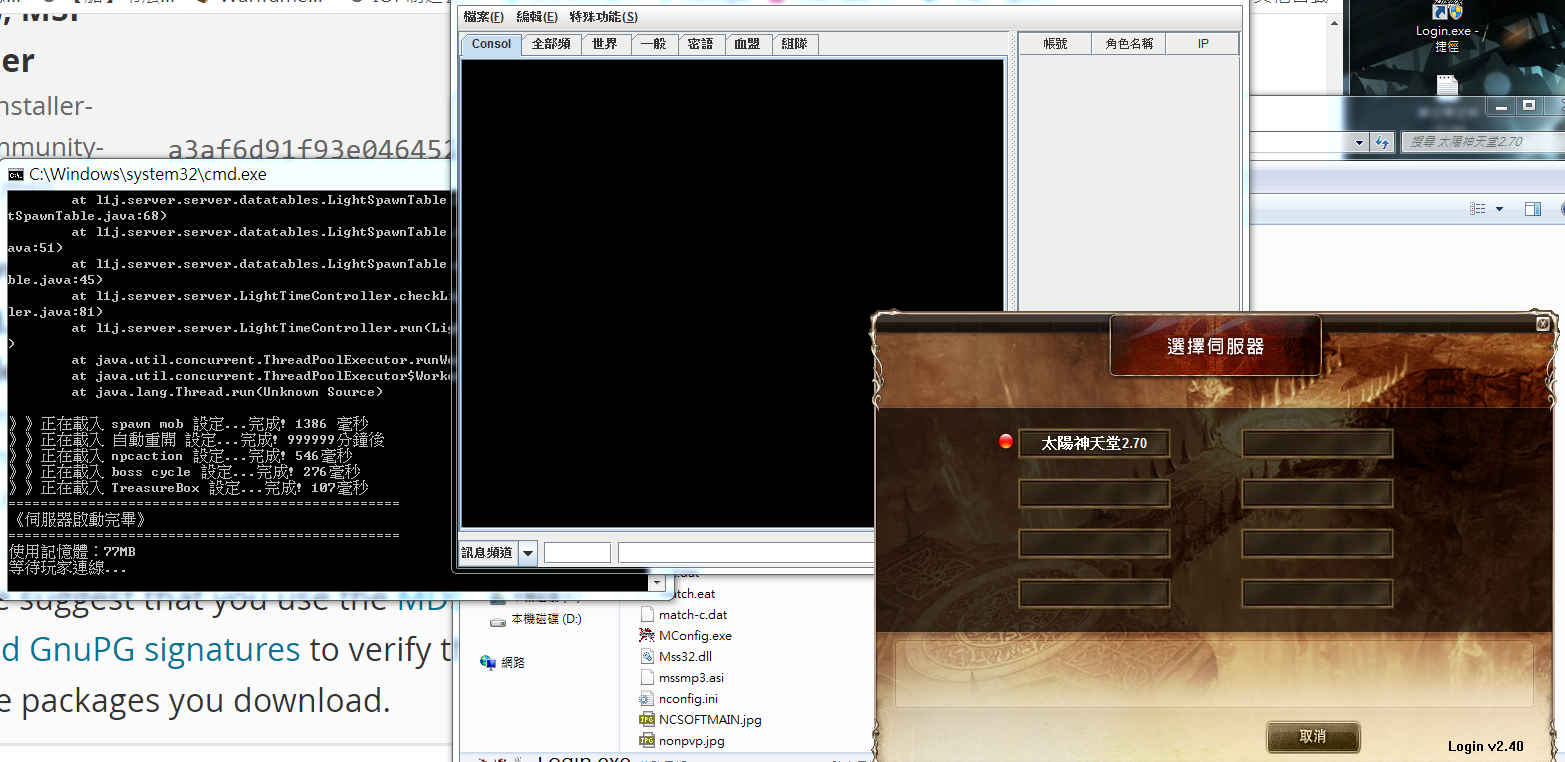Minimize the Explorer window
The height and width of the screenshot is (762, 1565).
pyautogui.click(x=1500, y=106)
